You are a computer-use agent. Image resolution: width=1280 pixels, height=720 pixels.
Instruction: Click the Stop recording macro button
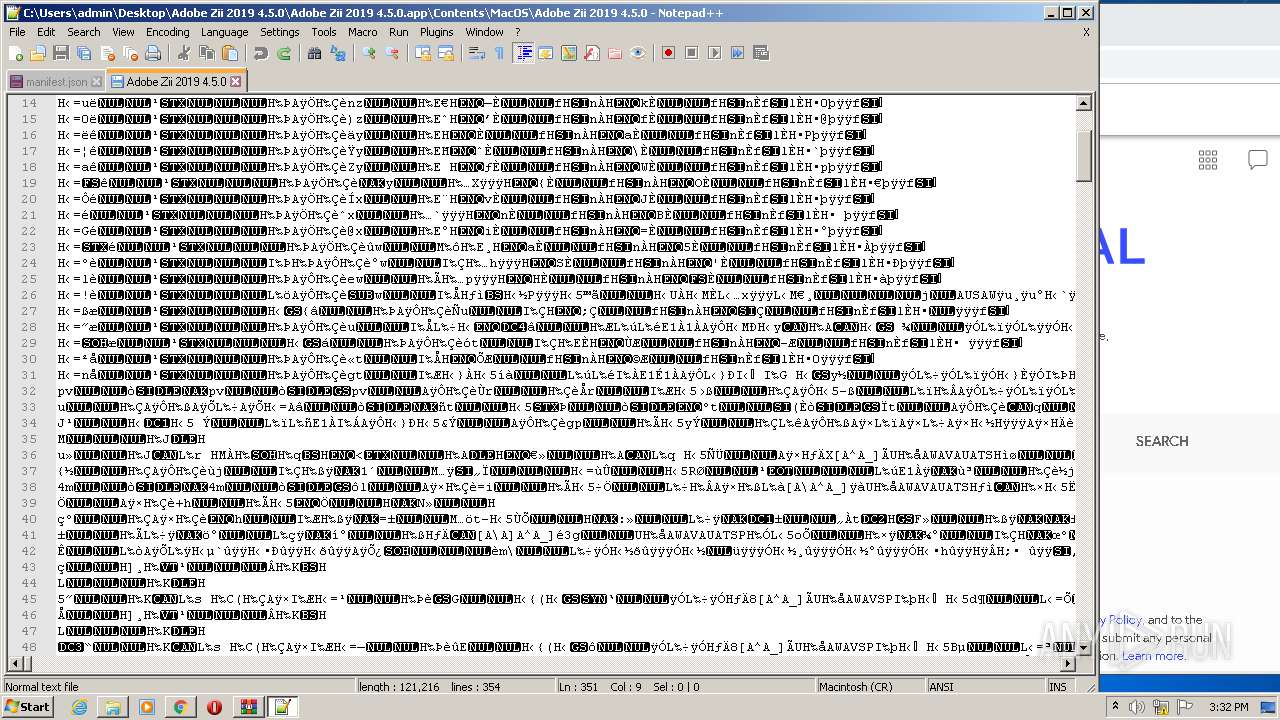point(691,53)
